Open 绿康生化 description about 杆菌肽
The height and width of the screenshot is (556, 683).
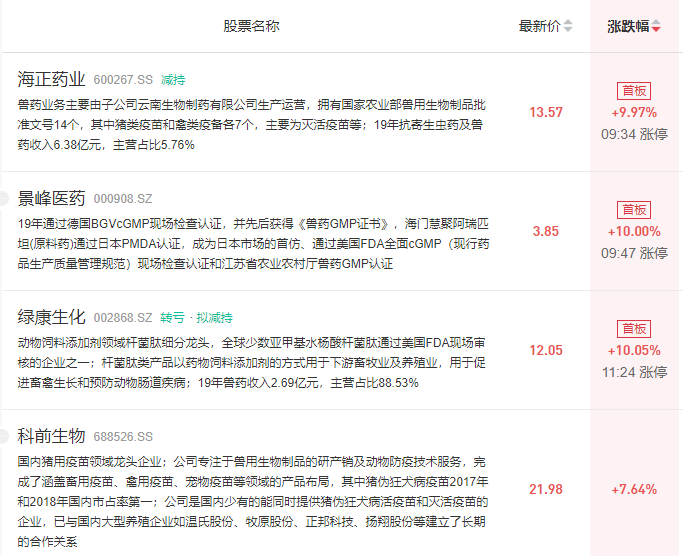[x=252, y=363]
